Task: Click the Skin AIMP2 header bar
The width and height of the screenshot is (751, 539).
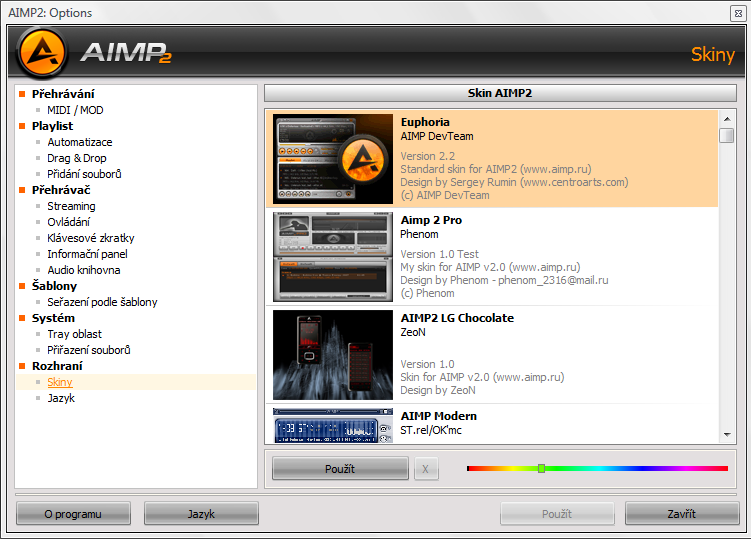Action: click(x=500, y=93)
